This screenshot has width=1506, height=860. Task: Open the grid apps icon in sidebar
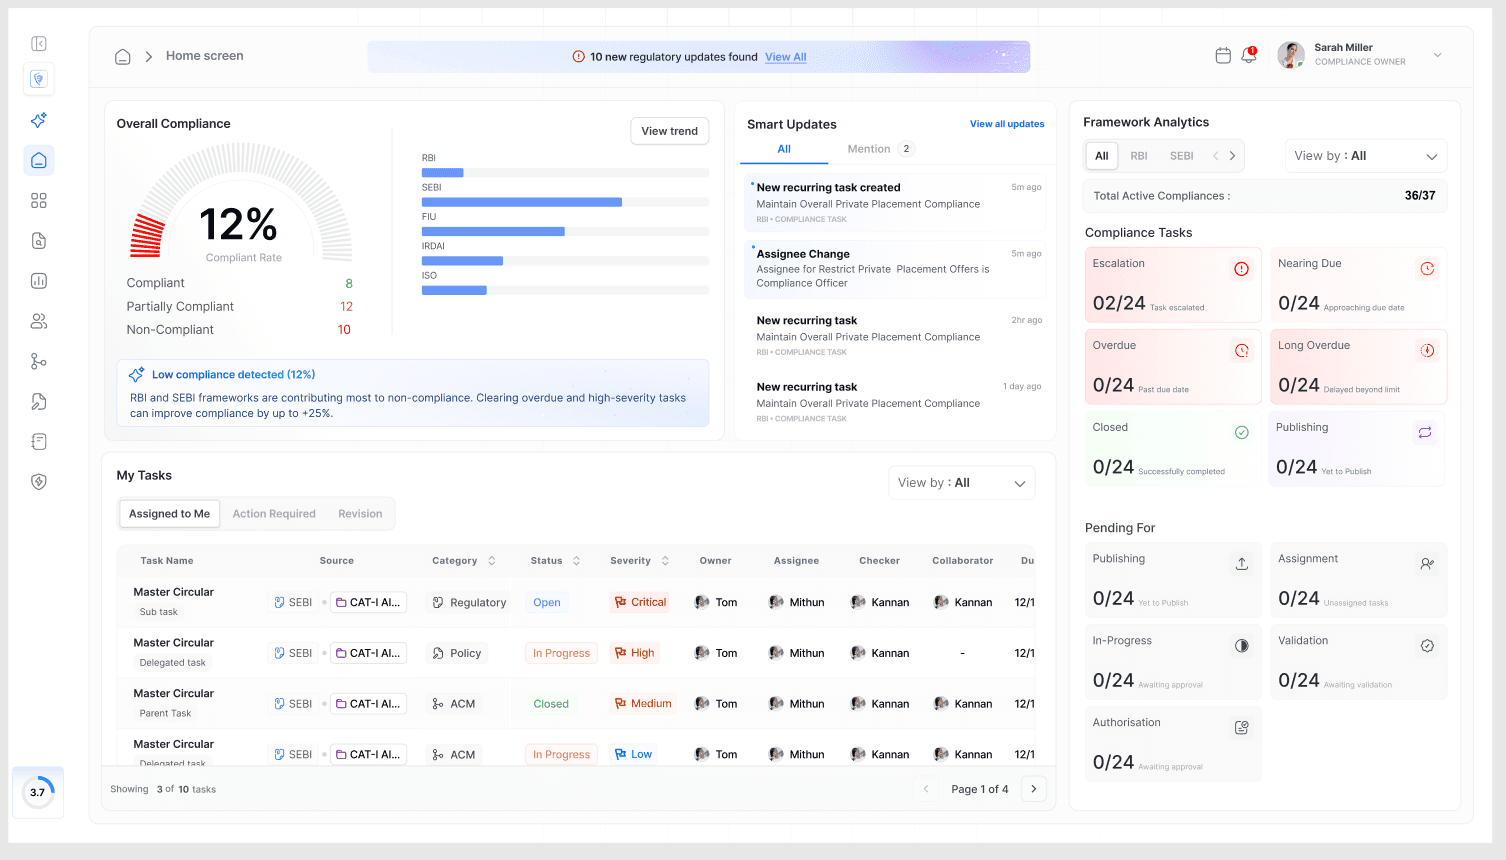click(39, 201)
